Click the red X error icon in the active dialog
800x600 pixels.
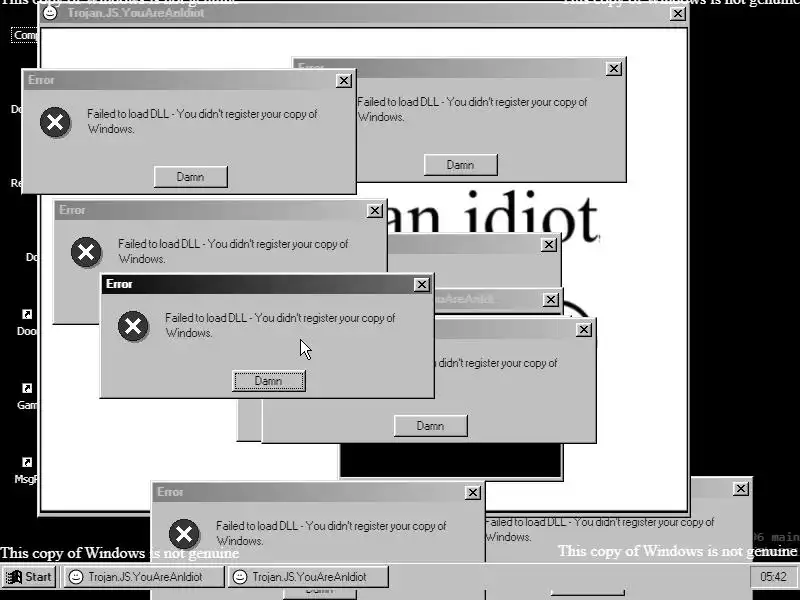pyautogui.click(x=133, y=326)
